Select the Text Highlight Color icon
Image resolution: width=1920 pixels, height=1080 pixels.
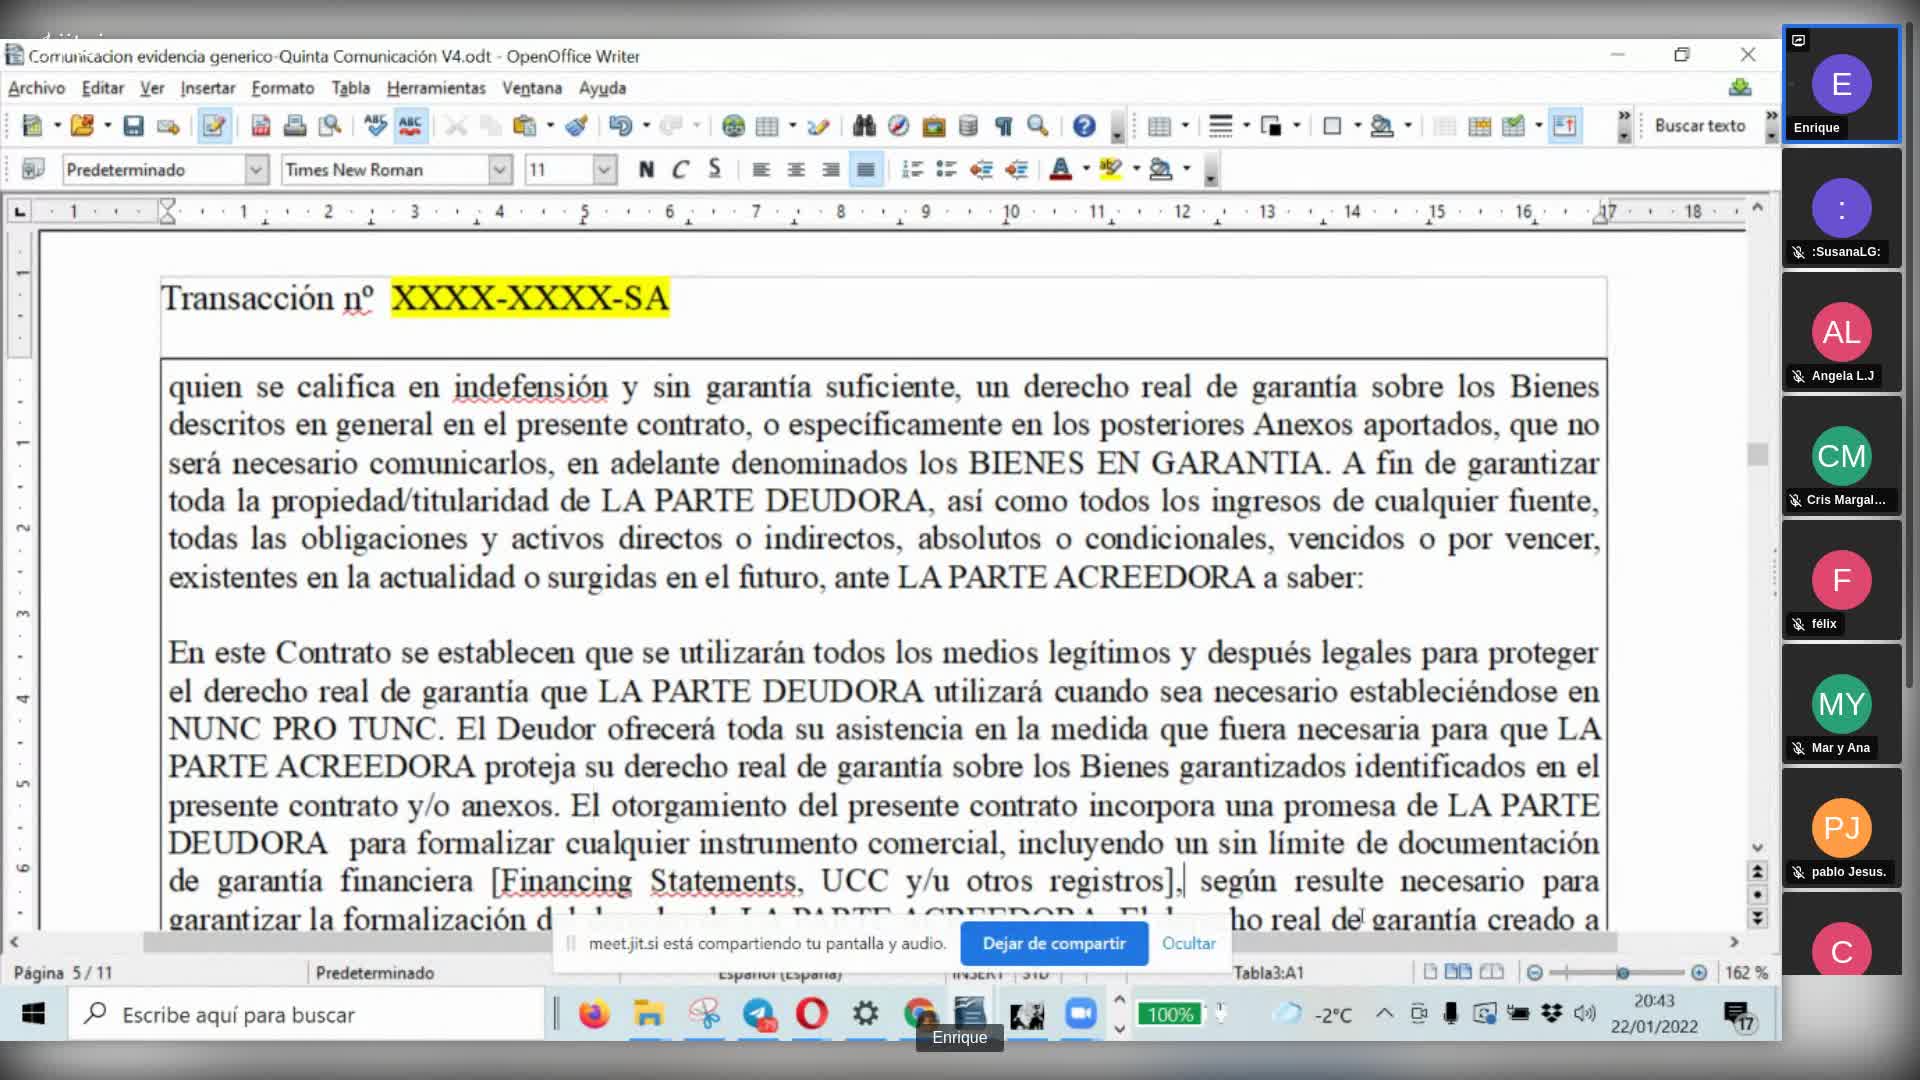click(1112, 169)
